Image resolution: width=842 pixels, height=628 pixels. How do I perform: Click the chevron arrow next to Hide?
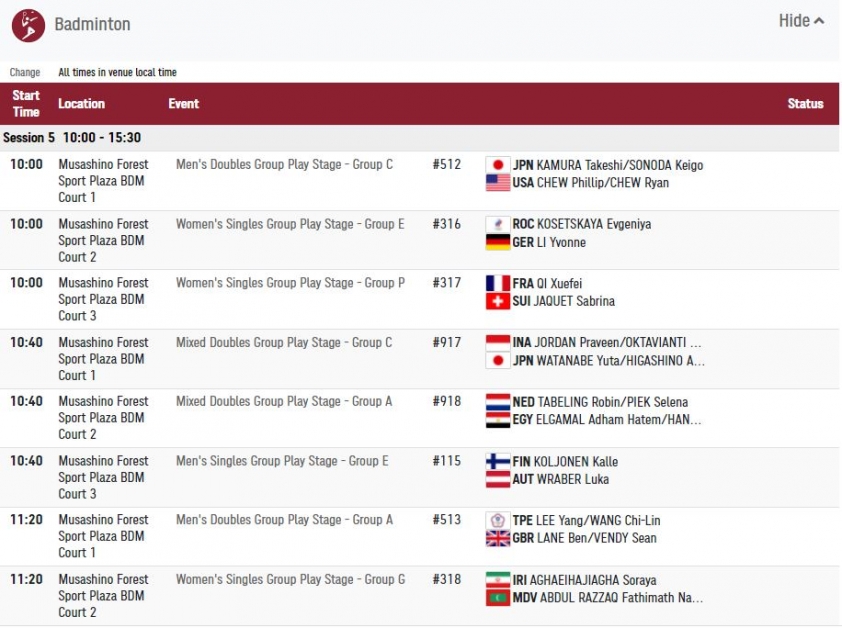[819, 21]
